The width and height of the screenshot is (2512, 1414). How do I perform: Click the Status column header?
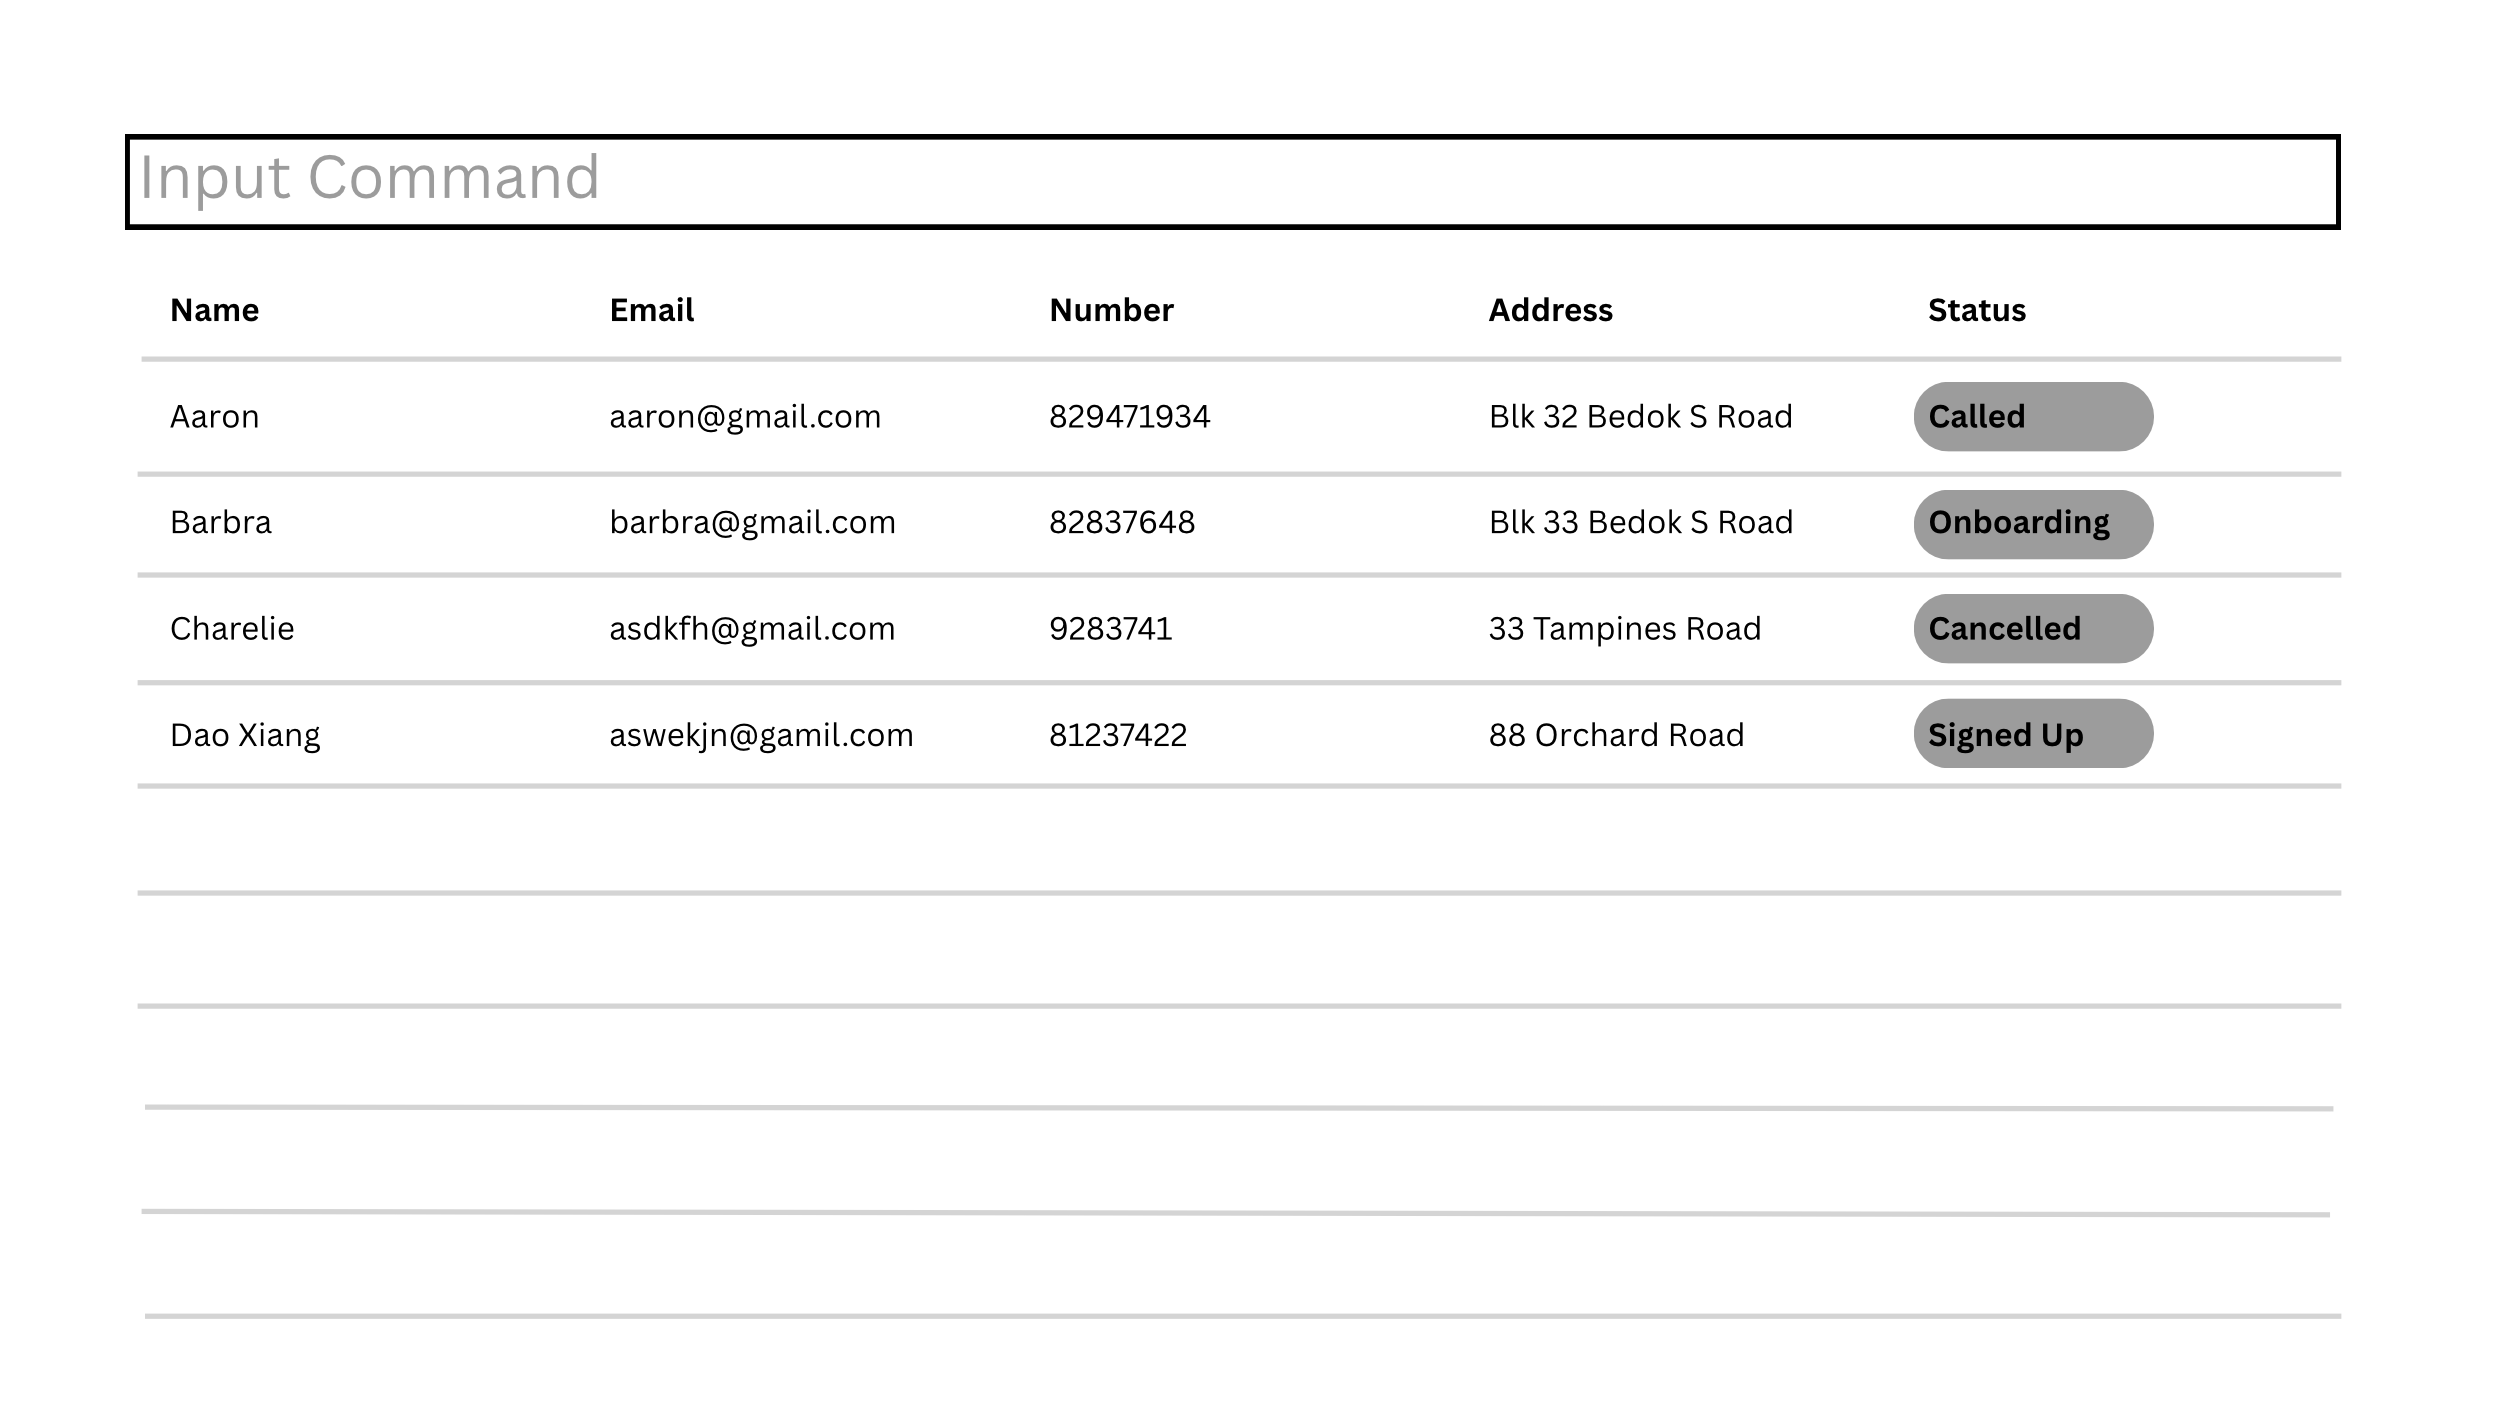point(1976,310)
